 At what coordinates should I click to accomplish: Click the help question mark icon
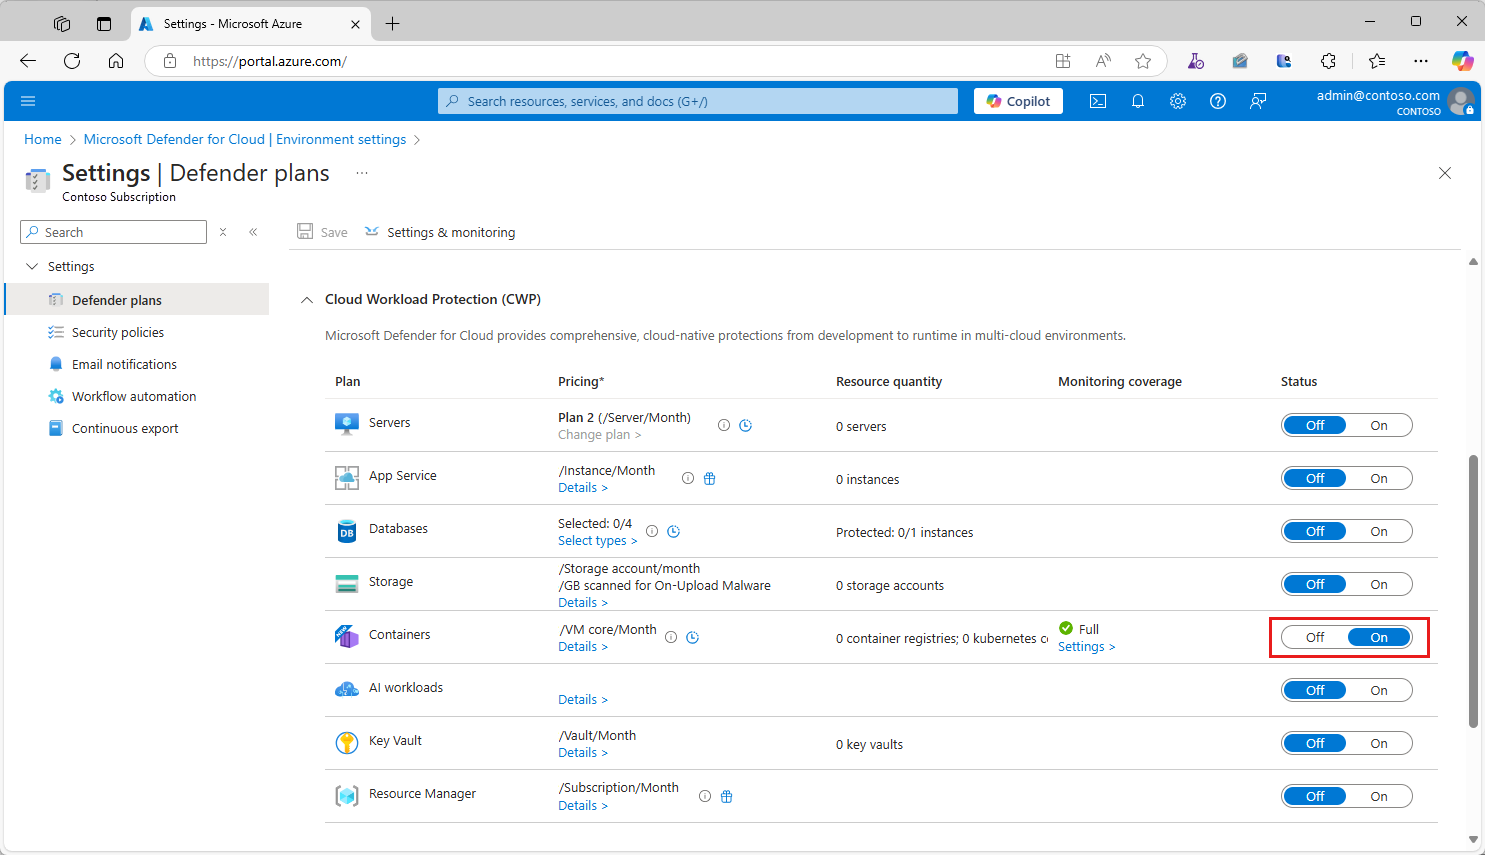[1218, 101]
